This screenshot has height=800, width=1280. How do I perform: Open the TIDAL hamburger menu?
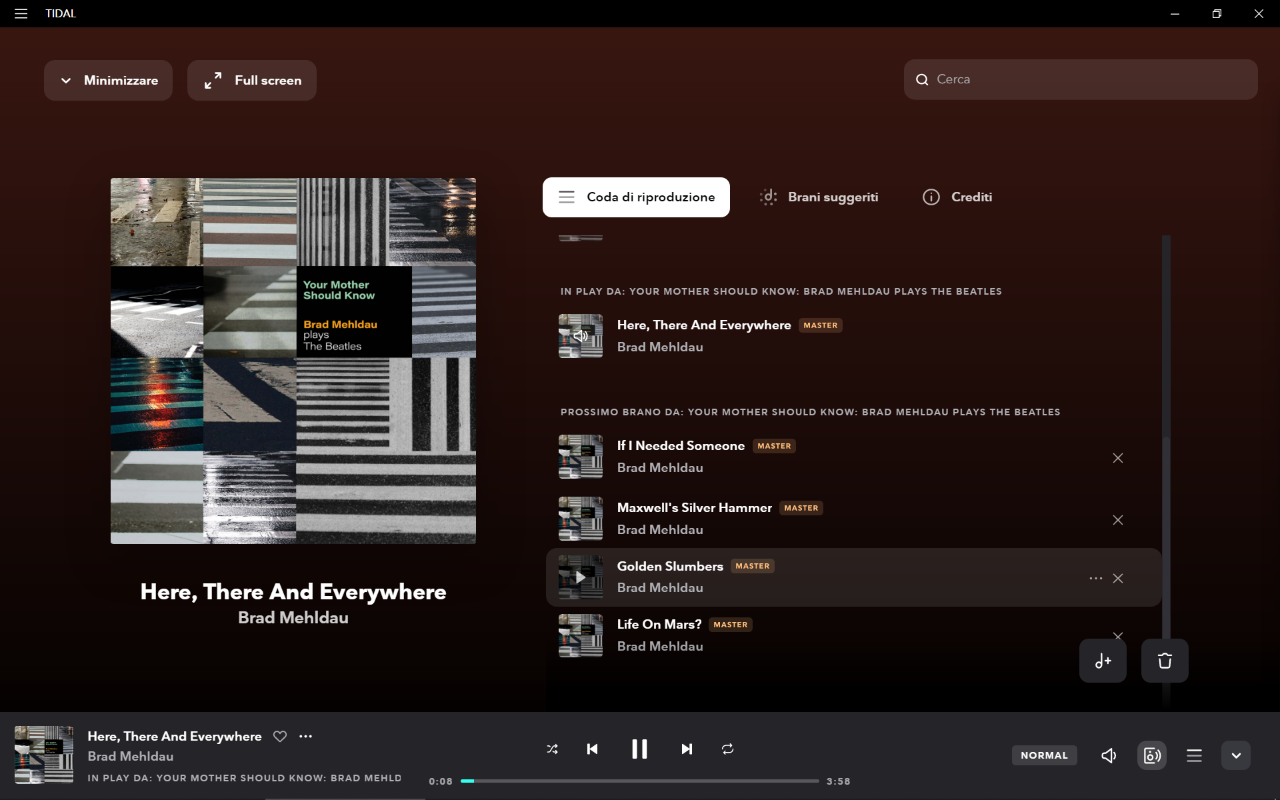coord(21,14)
